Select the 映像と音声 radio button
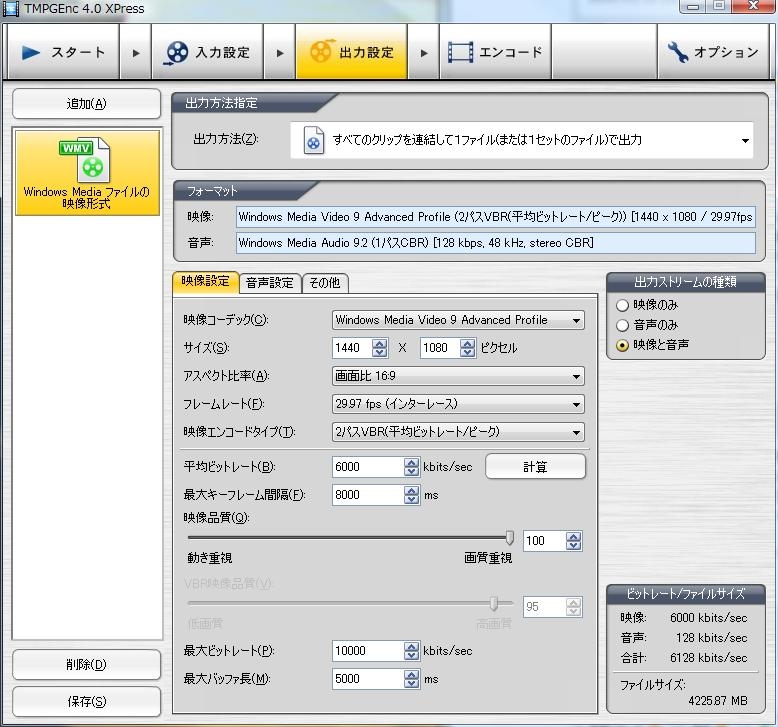 tap(622, 345)
